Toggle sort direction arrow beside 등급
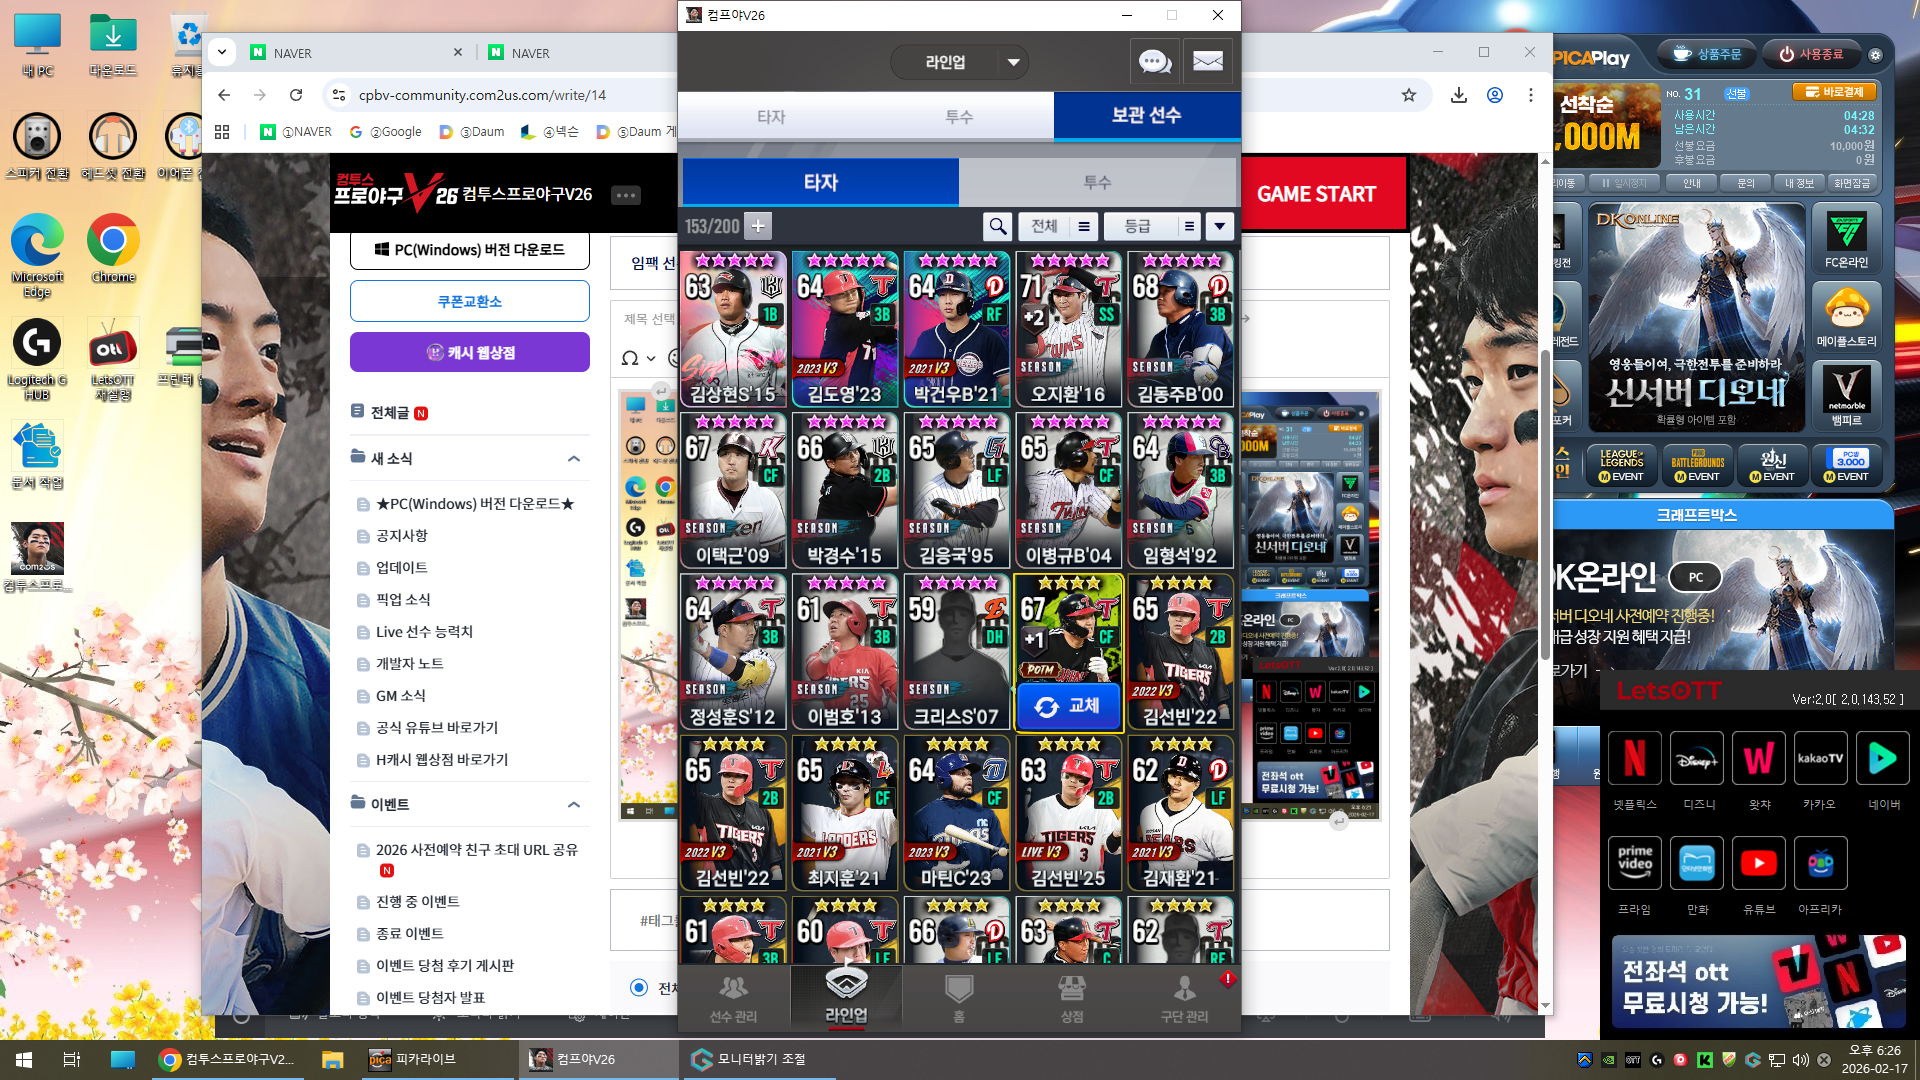Viewport: 1920px width, 1080px height. coord(1219,226)
